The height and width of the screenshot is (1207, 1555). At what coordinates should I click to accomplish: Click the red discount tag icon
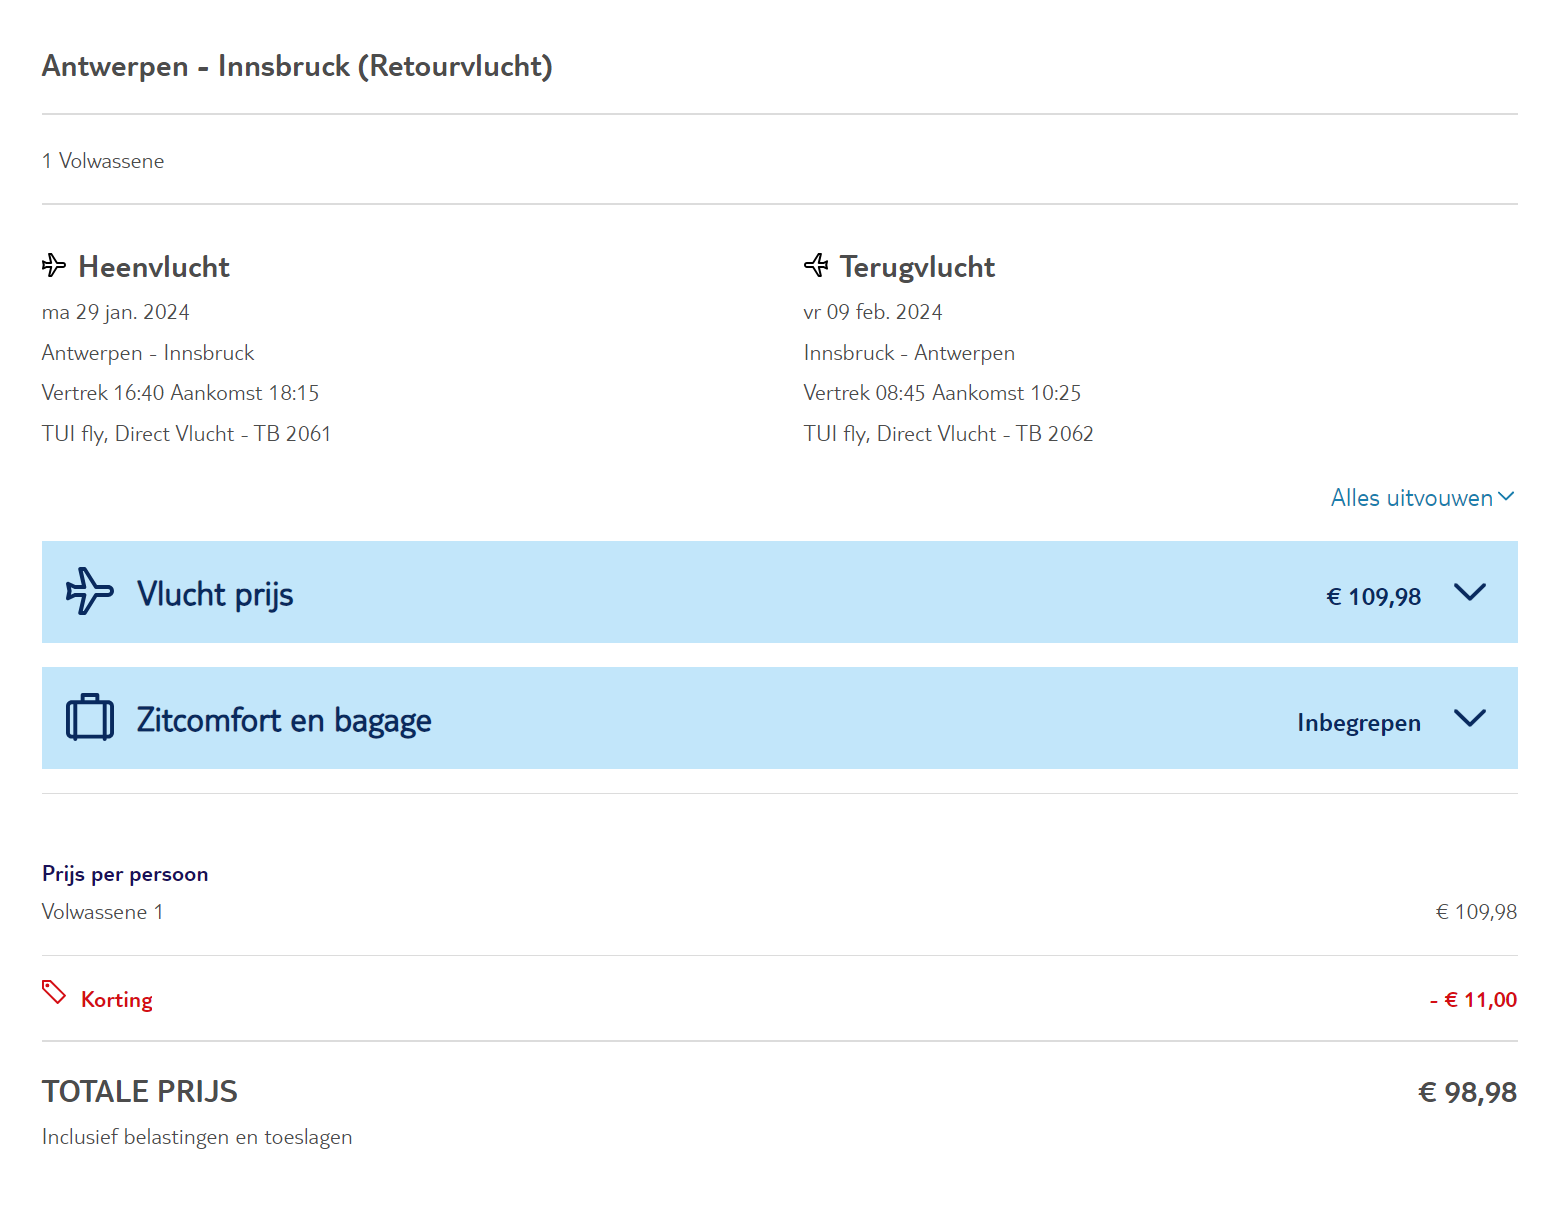(x=54, y=992)
